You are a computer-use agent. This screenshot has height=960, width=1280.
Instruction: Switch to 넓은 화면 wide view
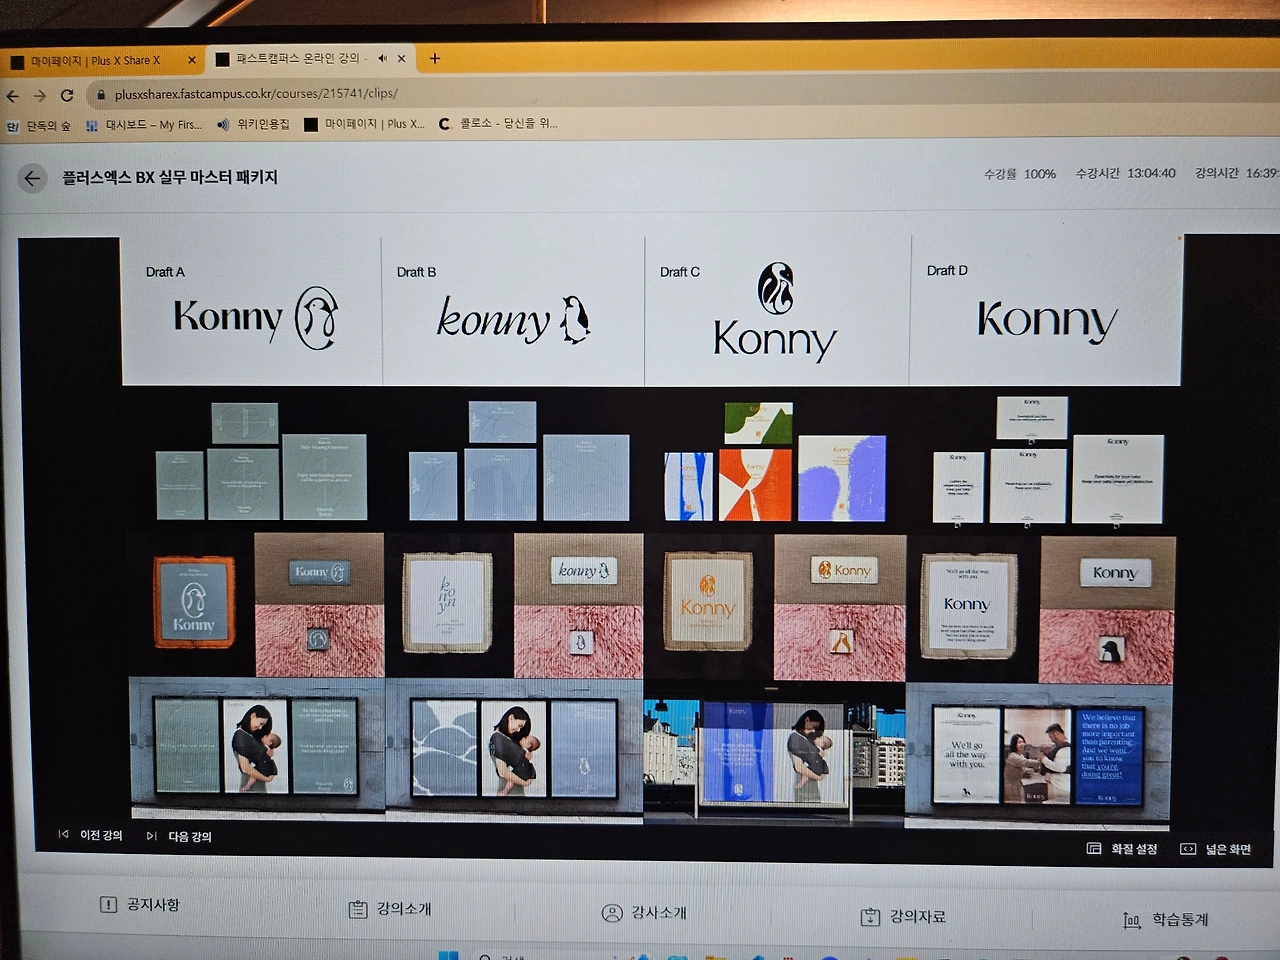pos(1216,849)
